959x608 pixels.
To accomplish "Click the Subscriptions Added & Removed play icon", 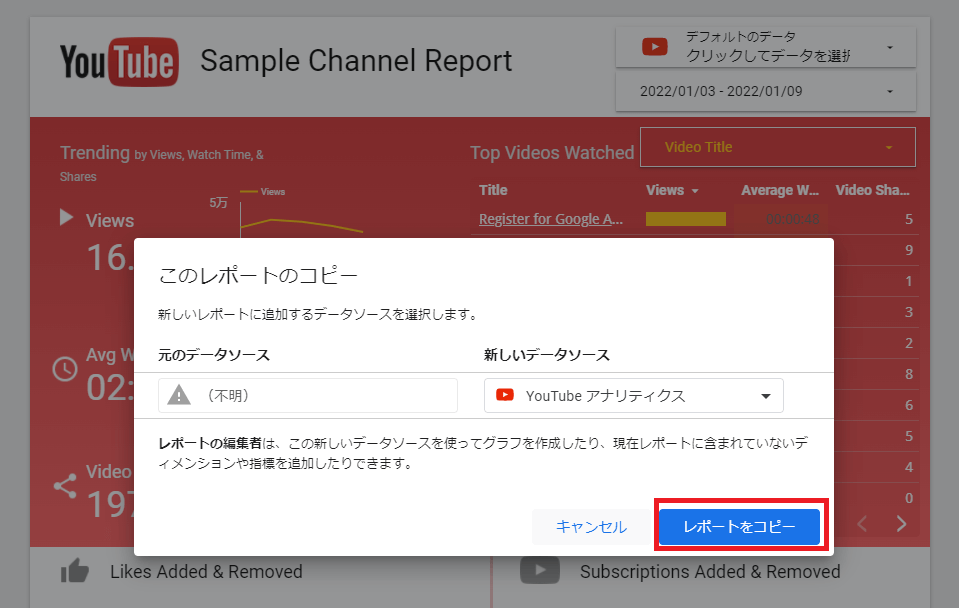I will coord(539,570).
